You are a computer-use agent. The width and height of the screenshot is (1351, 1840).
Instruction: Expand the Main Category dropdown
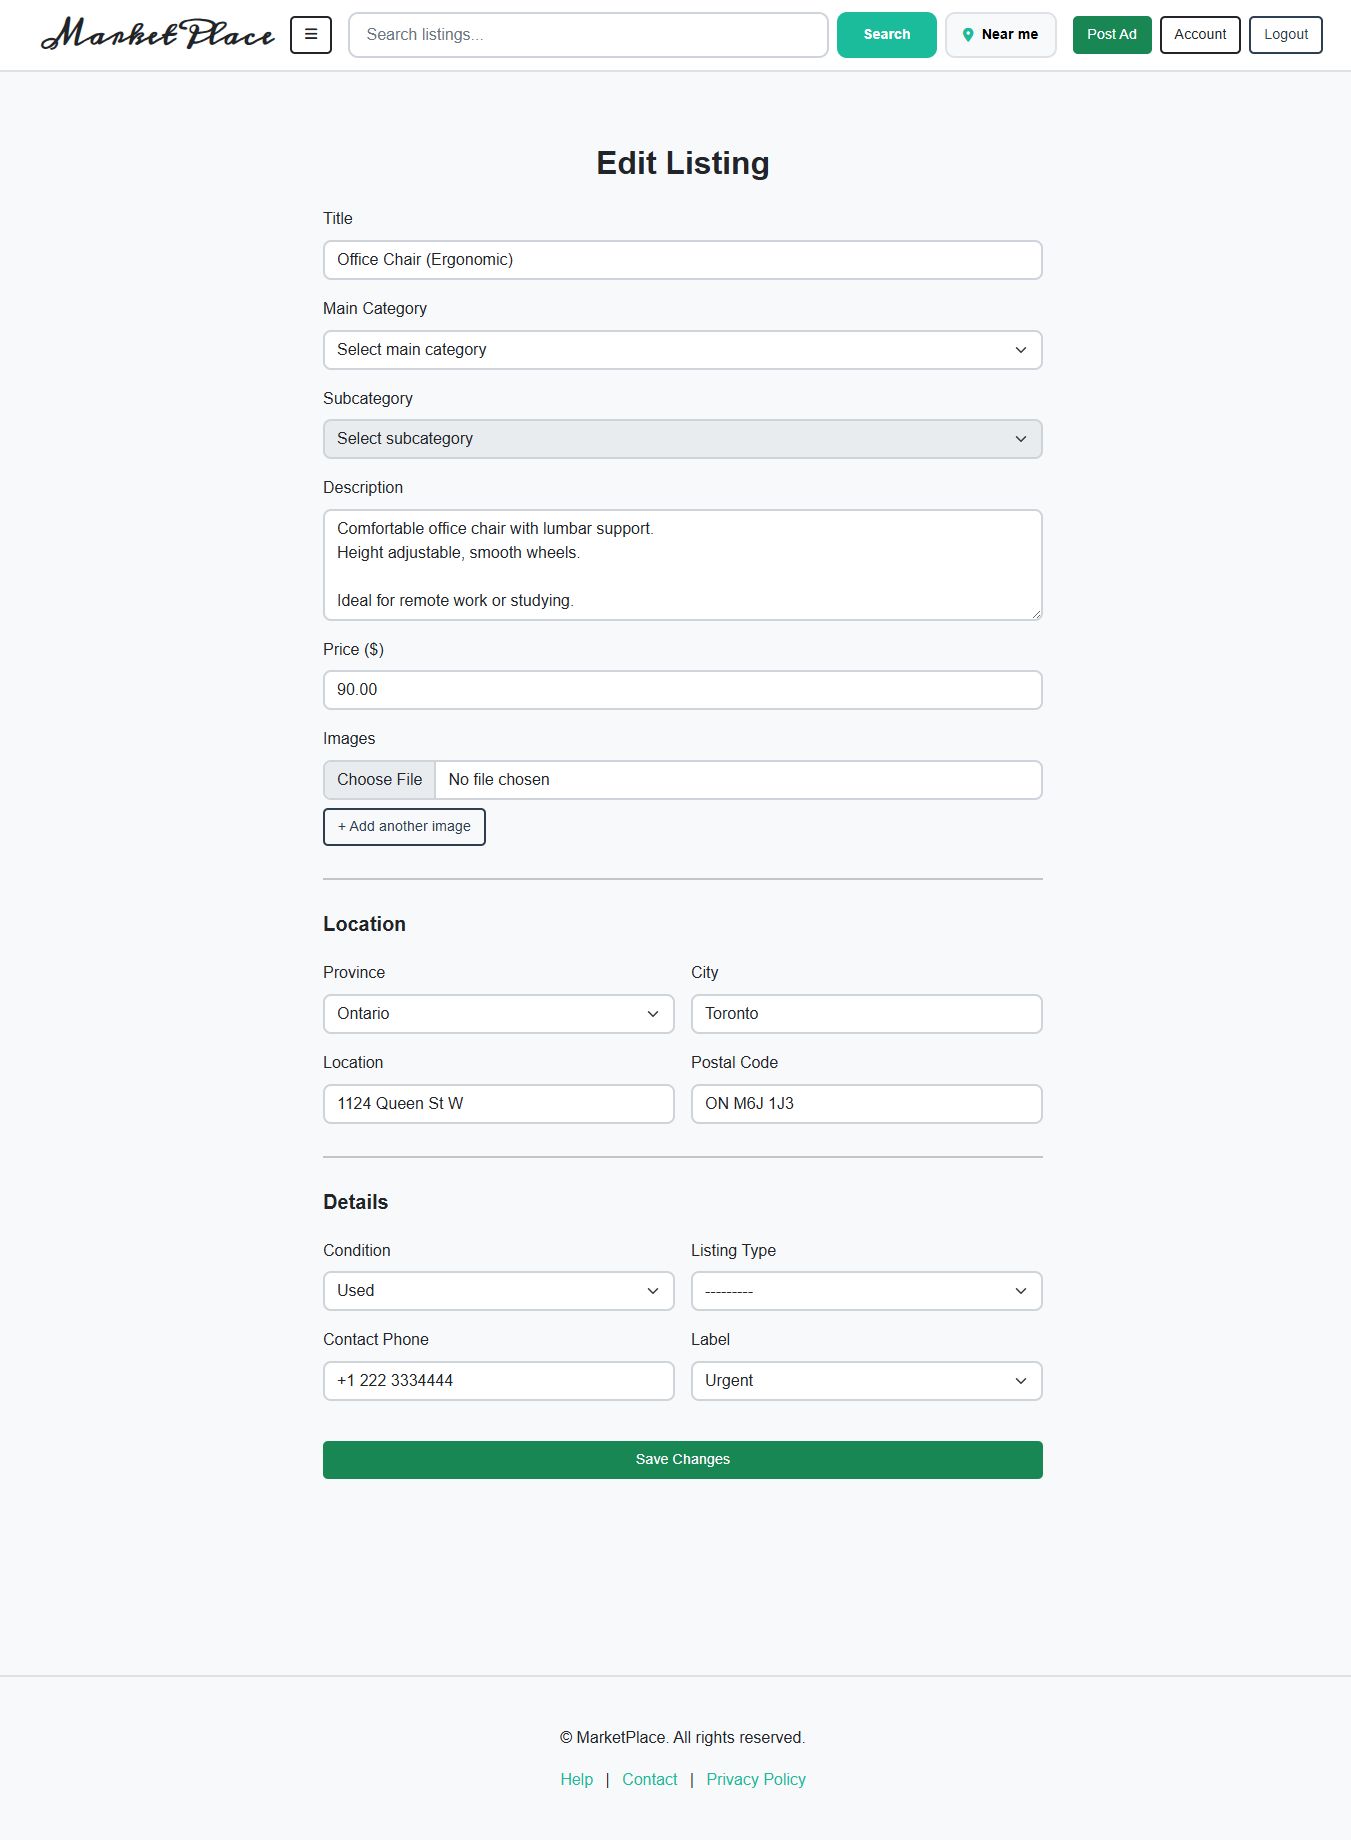pyautogui.click(x=682, y=350)
